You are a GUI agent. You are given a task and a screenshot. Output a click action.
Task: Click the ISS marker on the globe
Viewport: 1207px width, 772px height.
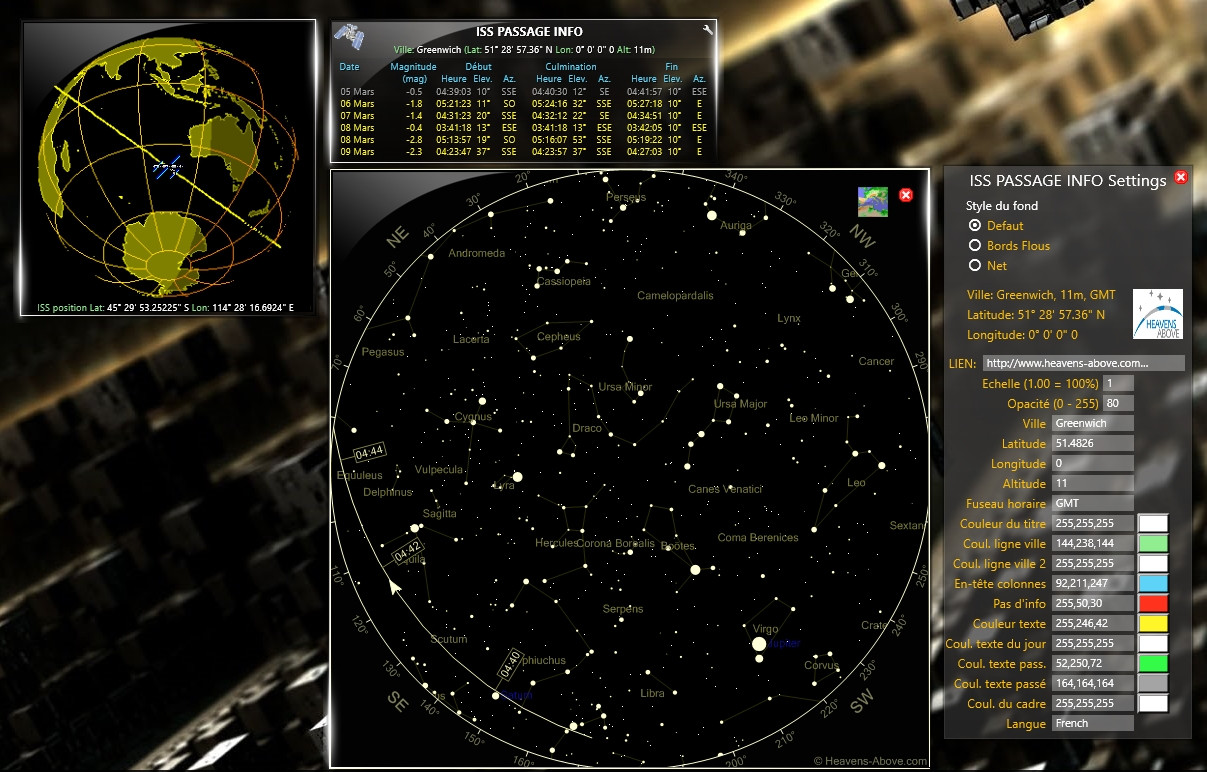pyautogui.click(x=167, y=167)
